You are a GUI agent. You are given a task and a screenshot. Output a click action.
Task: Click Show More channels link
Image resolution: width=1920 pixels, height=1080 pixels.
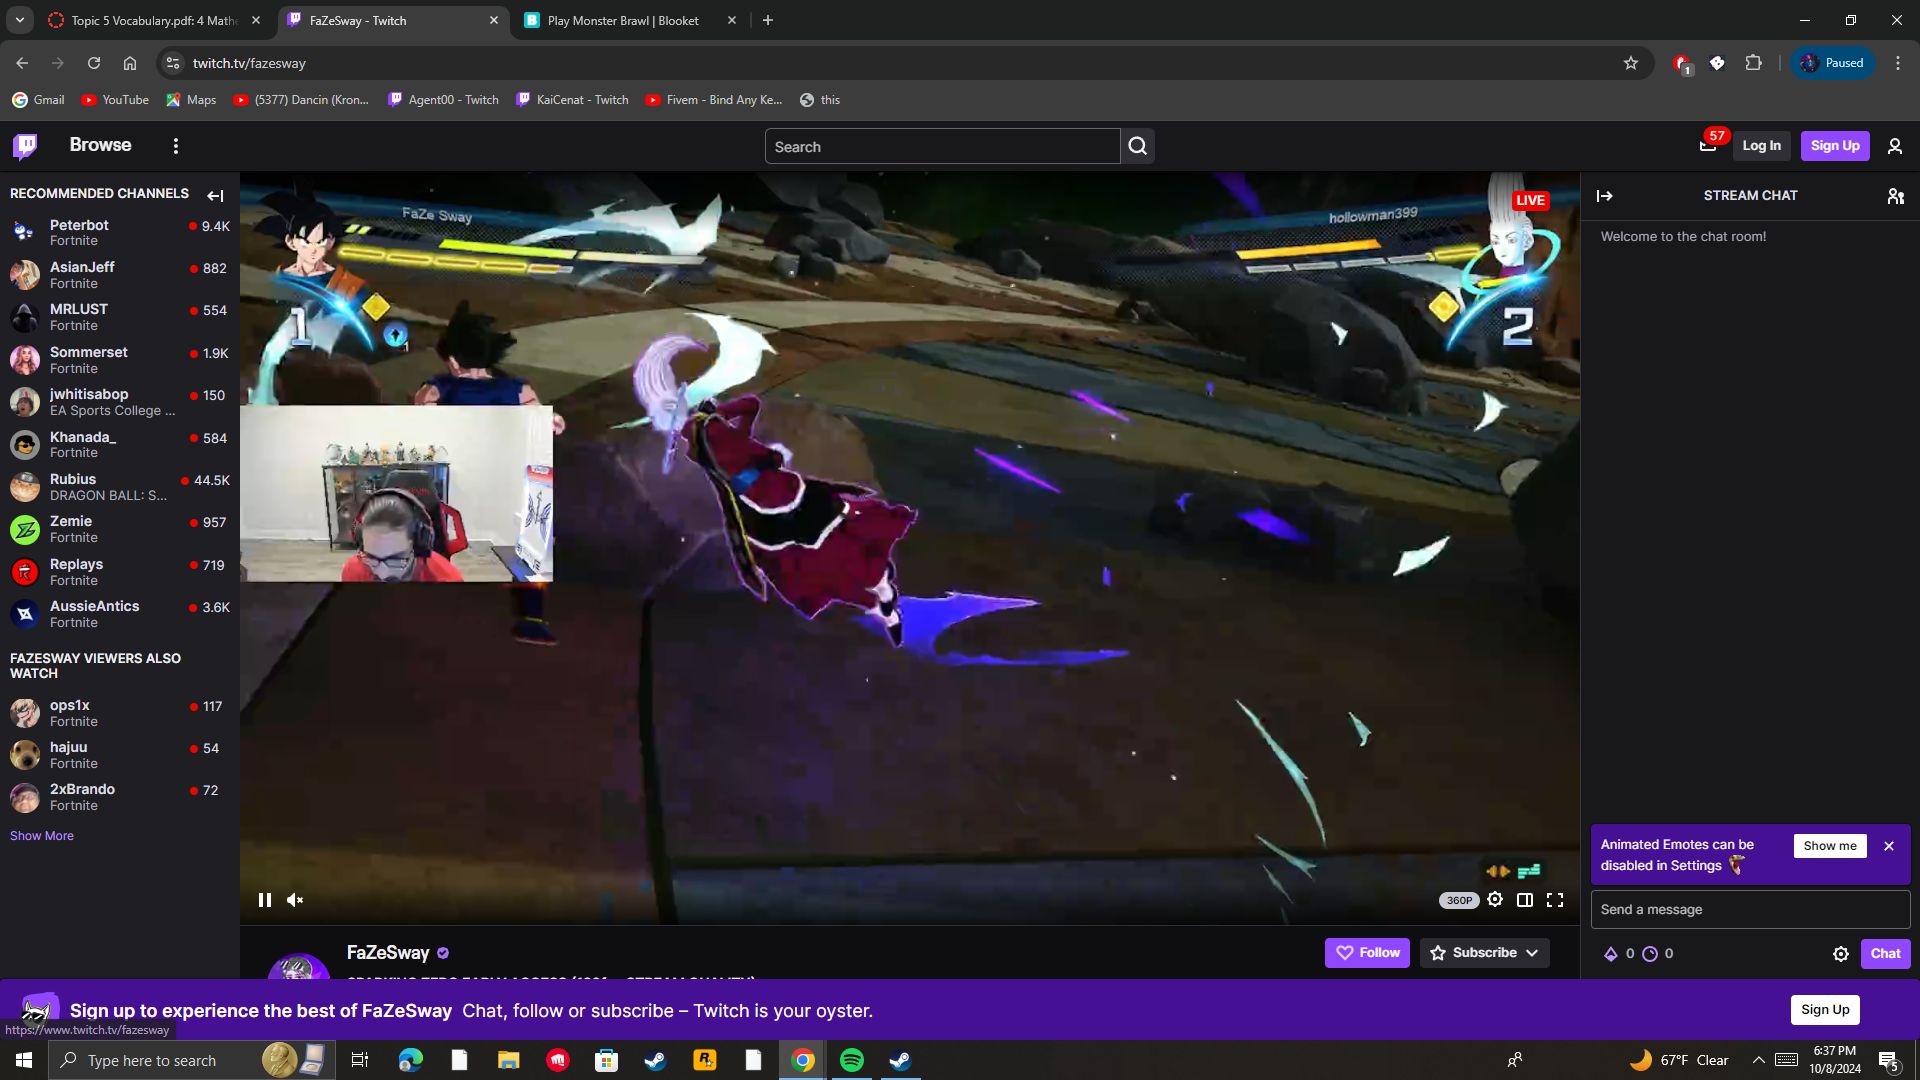(42, 836)
